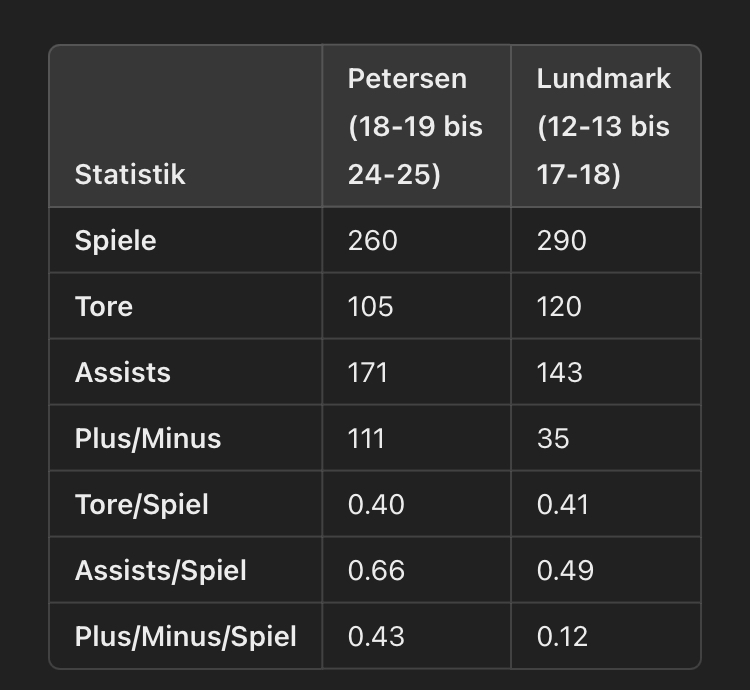
Task: Click the Plus/Minus/Spiel row label
Action: pos(185,637)
